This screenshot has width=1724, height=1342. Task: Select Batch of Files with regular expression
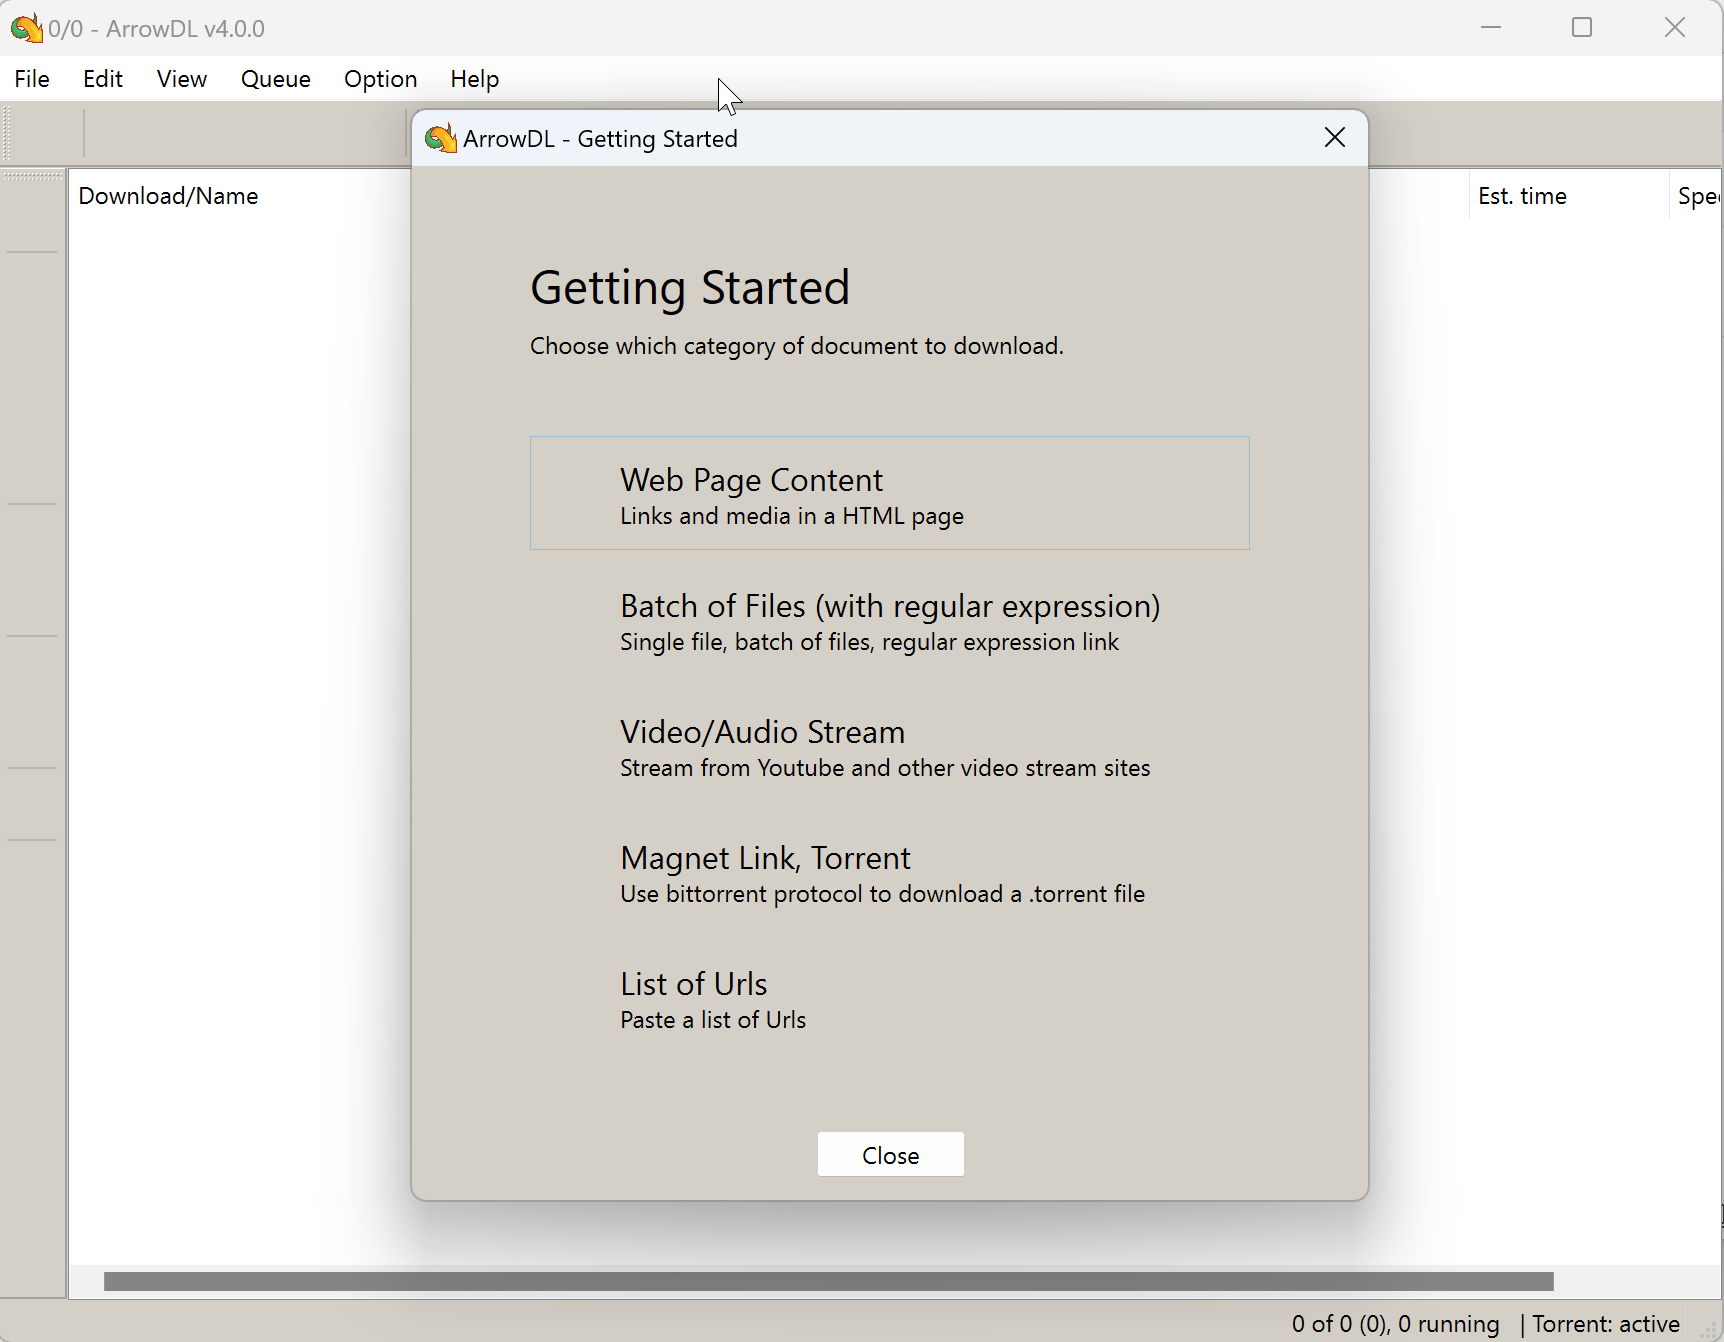click(x=890, y=620)
